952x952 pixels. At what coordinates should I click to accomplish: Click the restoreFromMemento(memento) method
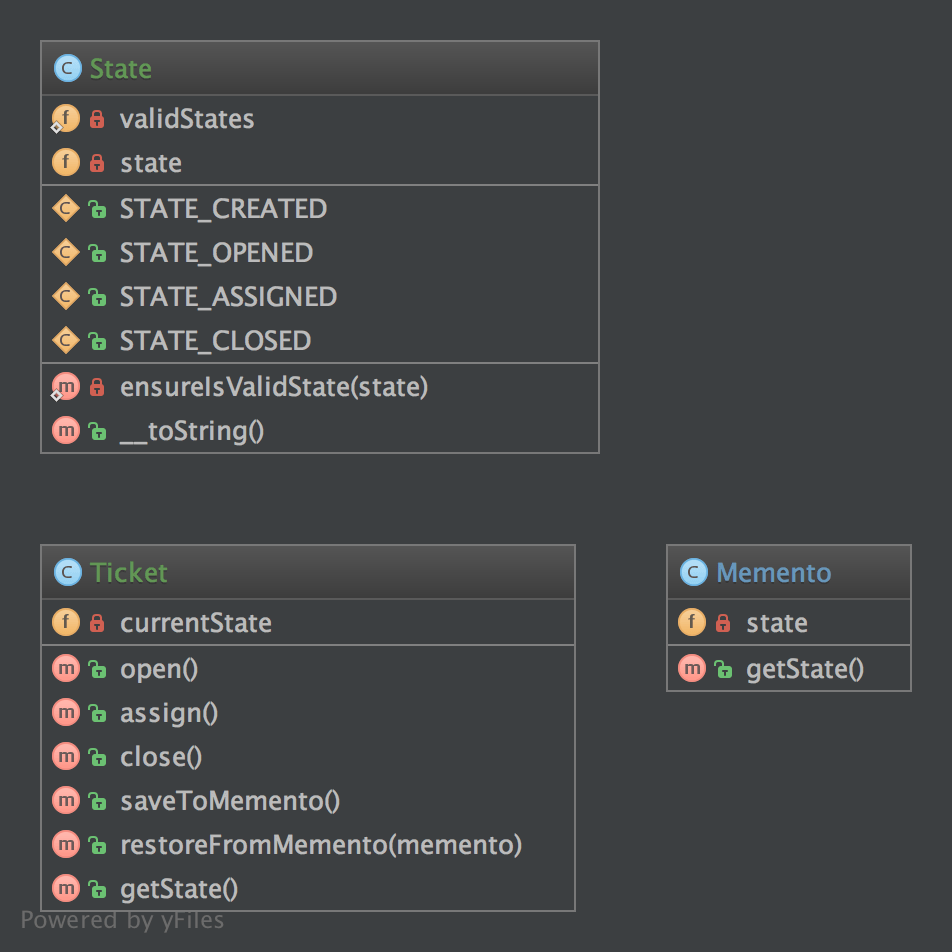pyautogui.click(x=321, y=845)
